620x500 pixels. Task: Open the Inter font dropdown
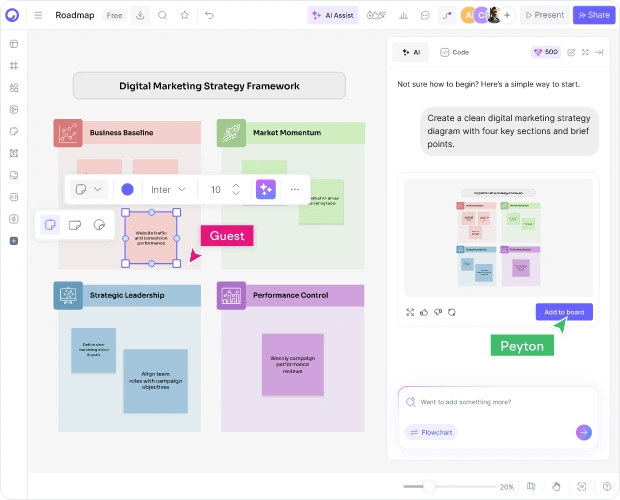pos(168,190)
